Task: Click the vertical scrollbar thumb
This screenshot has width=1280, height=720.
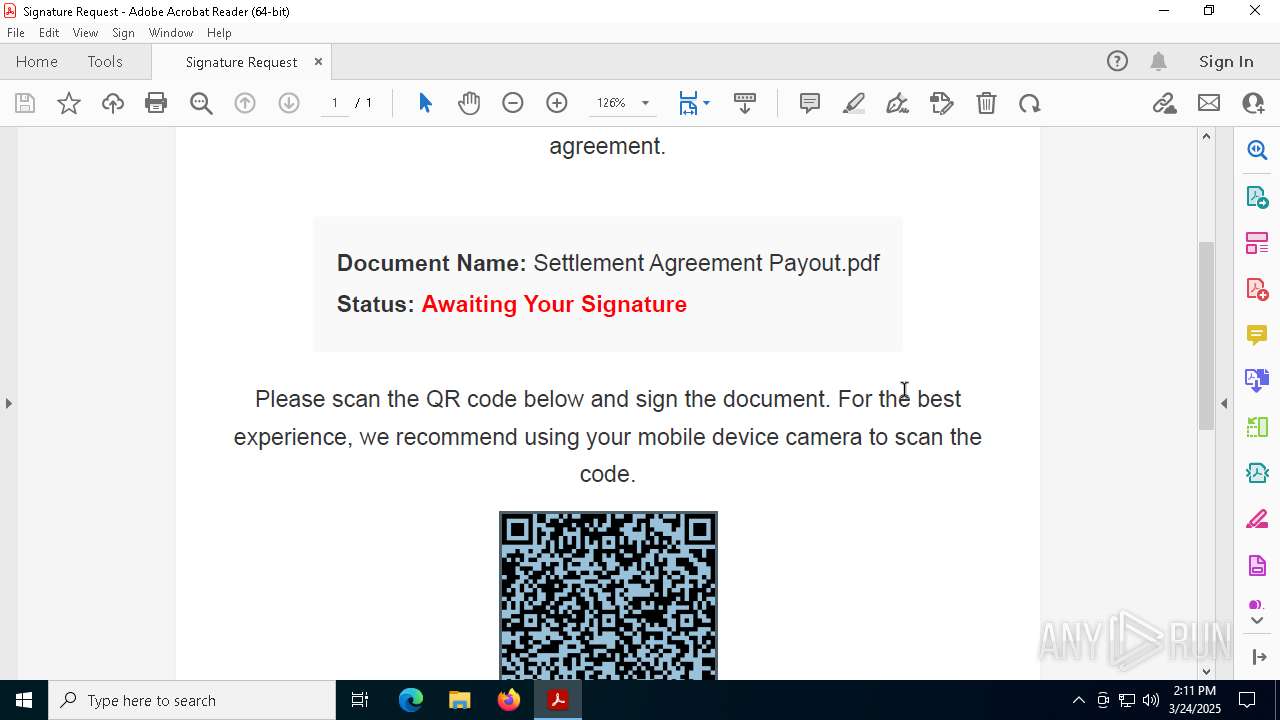Action: (x=1206, y=336)
